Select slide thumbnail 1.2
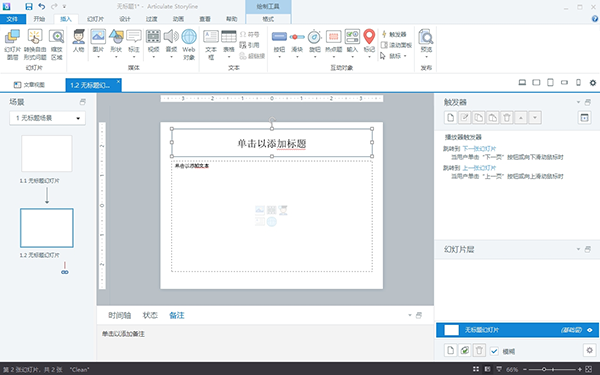The image size is (600, 375). pos(47,228)
